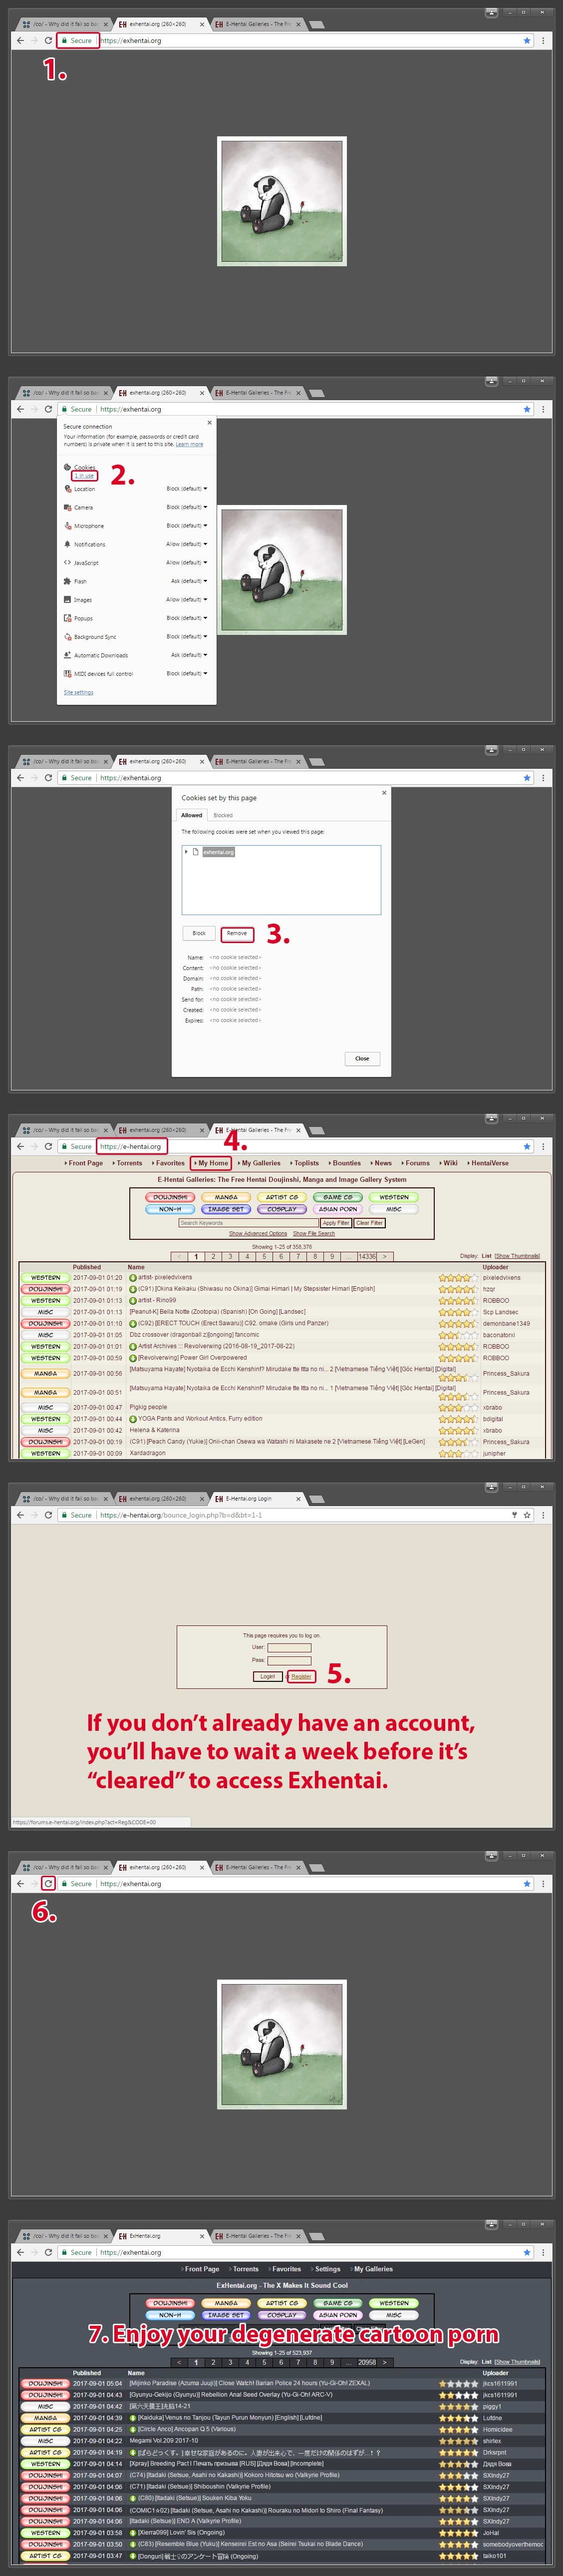Click the Camera icon in the permissions popup
The width and height of the screenshot is (563, 2576).
[67, 507]
